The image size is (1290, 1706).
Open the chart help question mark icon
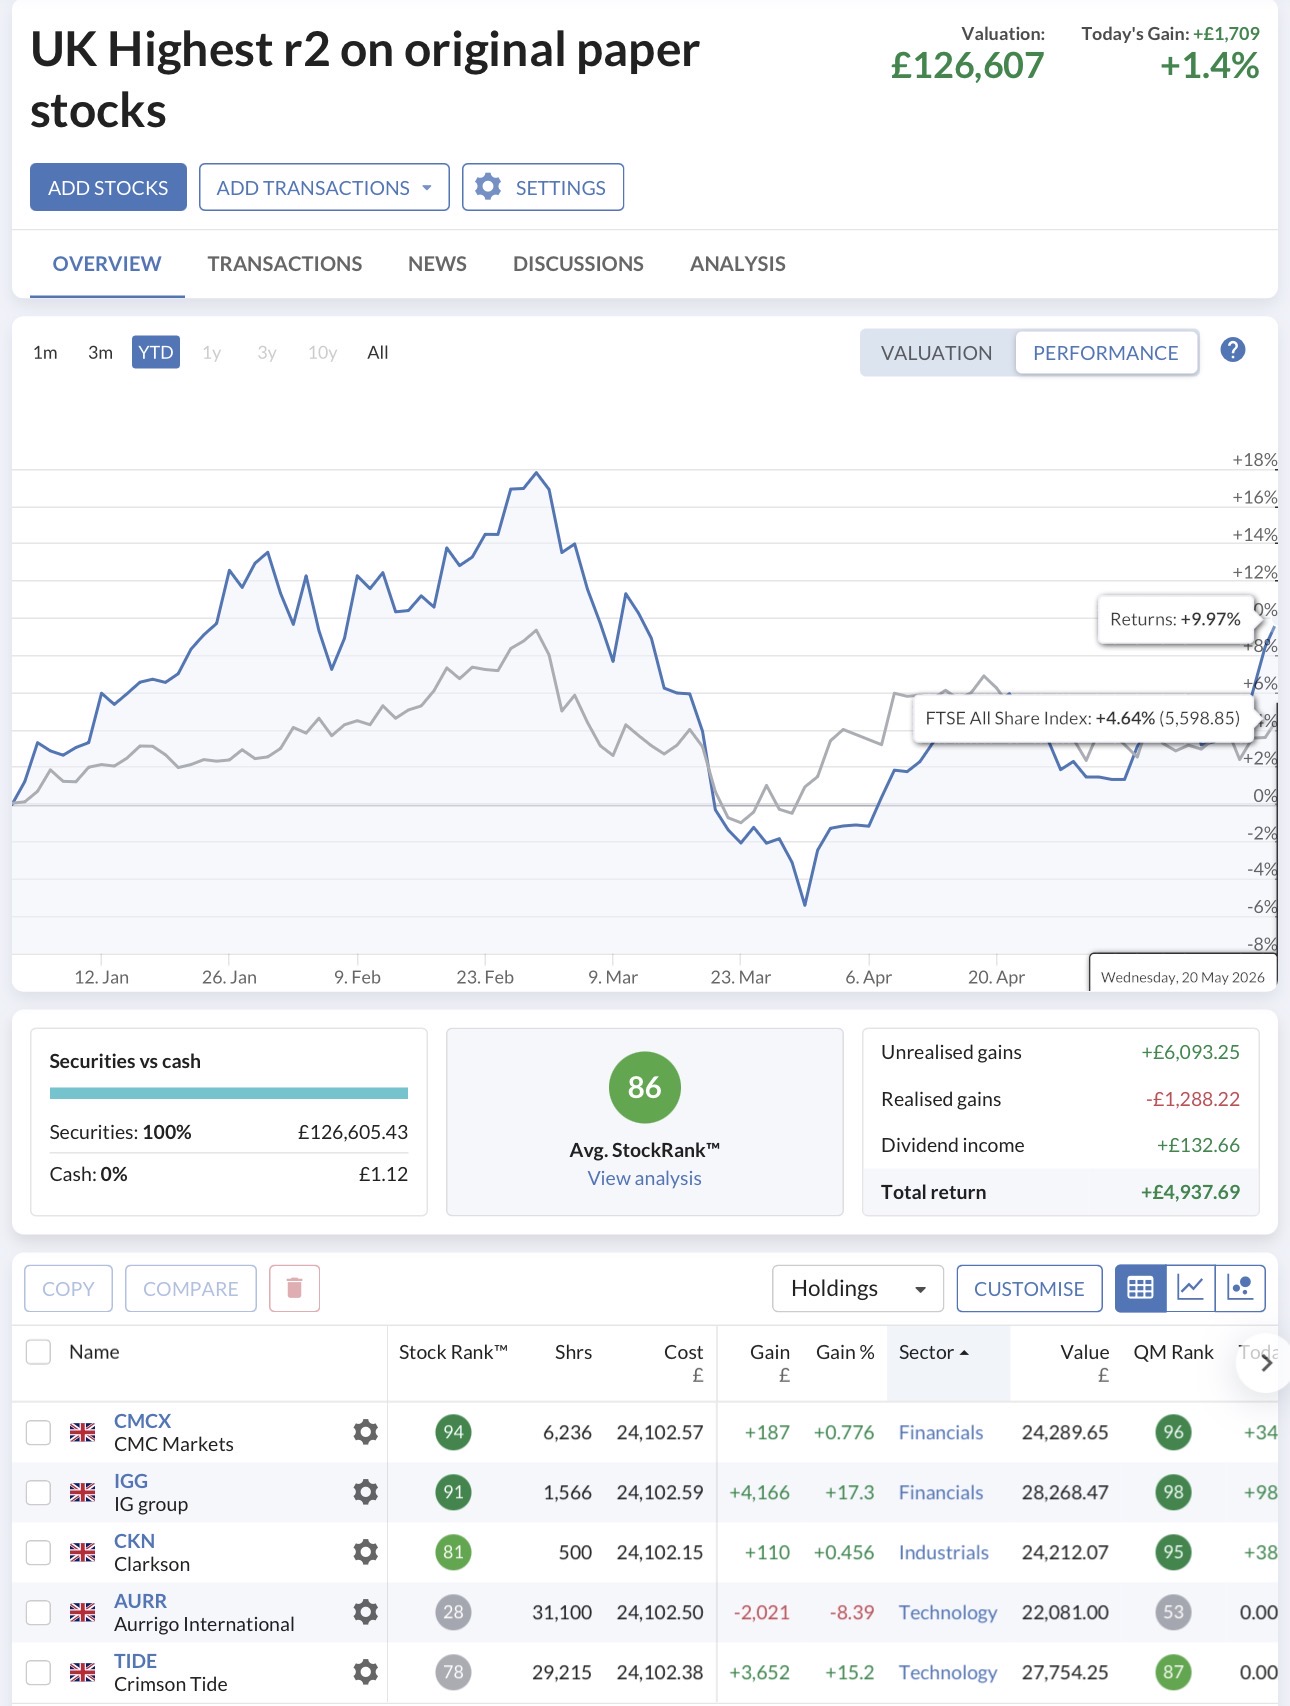(1233, 350)
